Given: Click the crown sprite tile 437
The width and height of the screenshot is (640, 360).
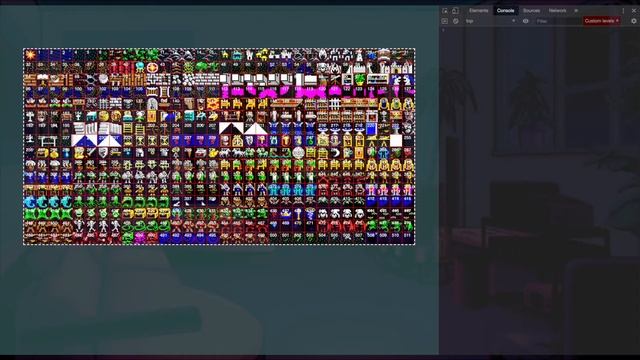Looking at the screenshot, I should (x=286, y=214).
